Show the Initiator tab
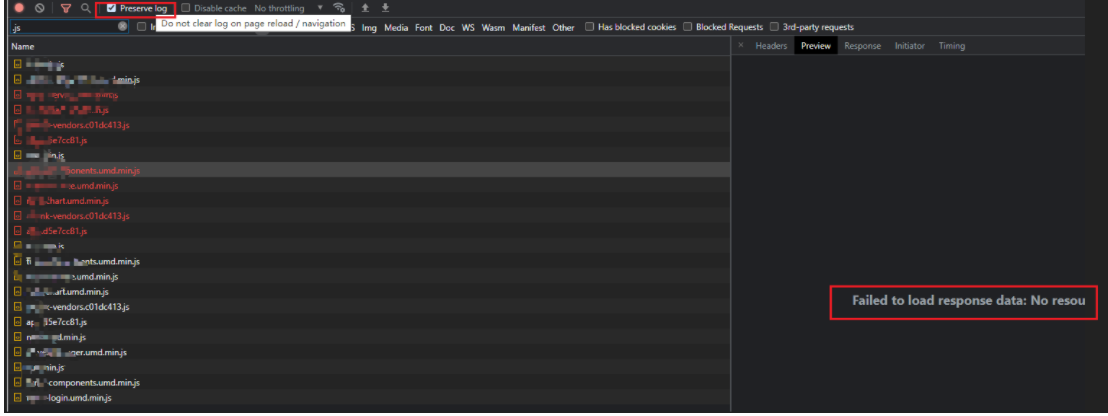The width and height of the screenshot is (1108, 416). [x=909, y=46]
